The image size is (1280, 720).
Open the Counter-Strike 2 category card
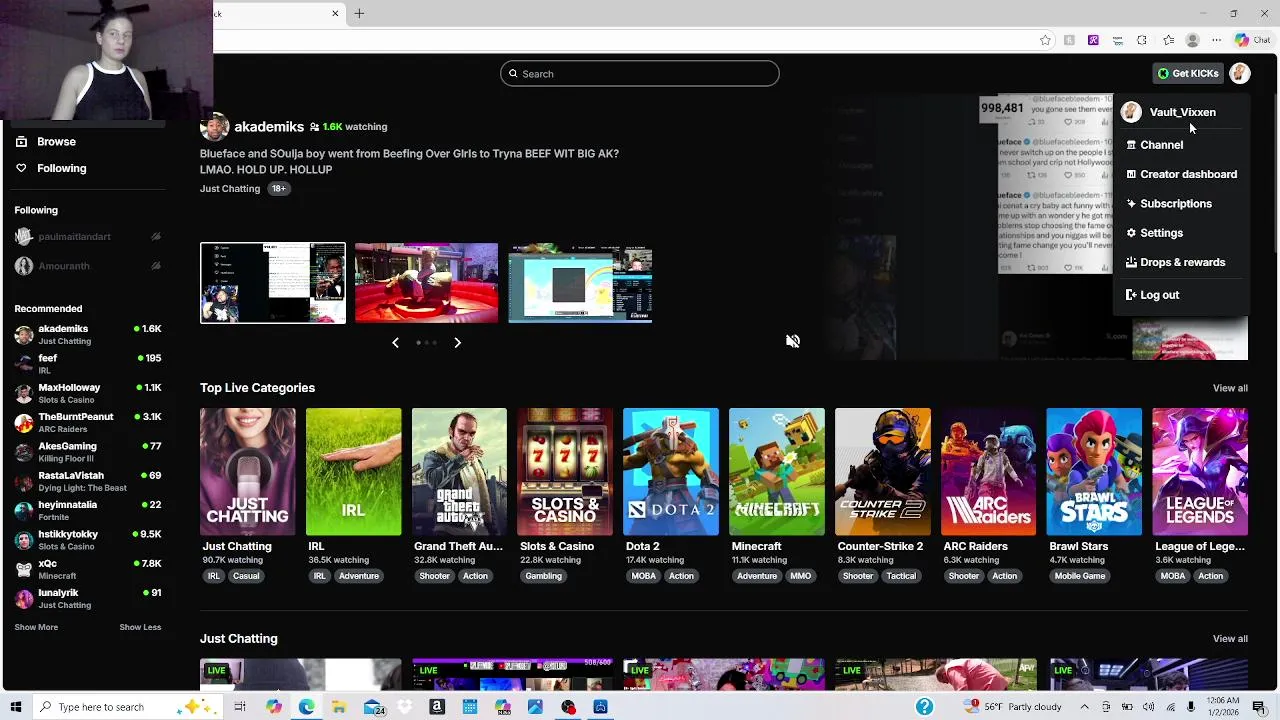point(882,472)
